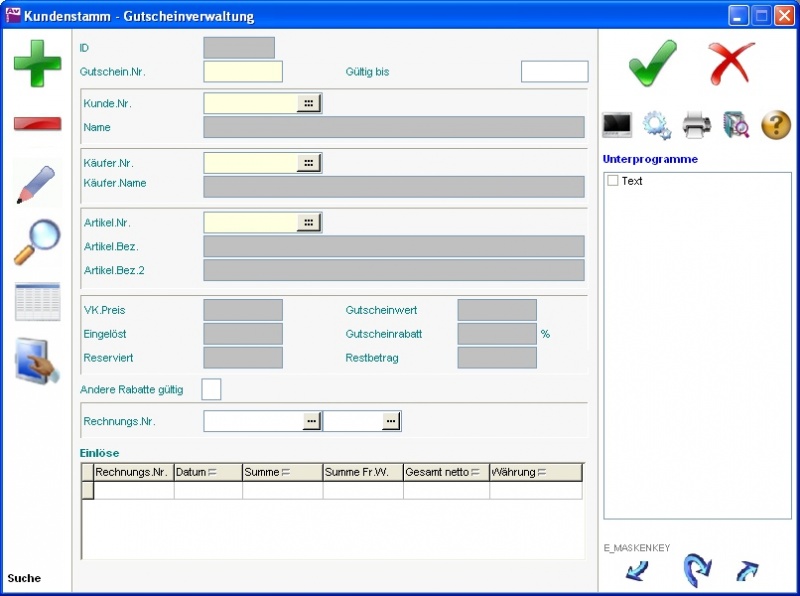Click the monitor screen icon

pos(617,125)
